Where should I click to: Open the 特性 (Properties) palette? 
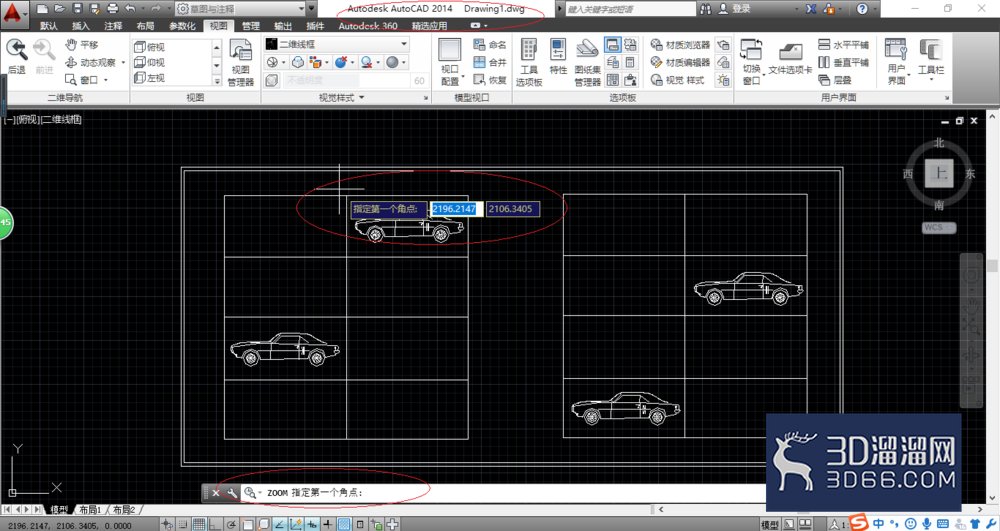(558, 57)
